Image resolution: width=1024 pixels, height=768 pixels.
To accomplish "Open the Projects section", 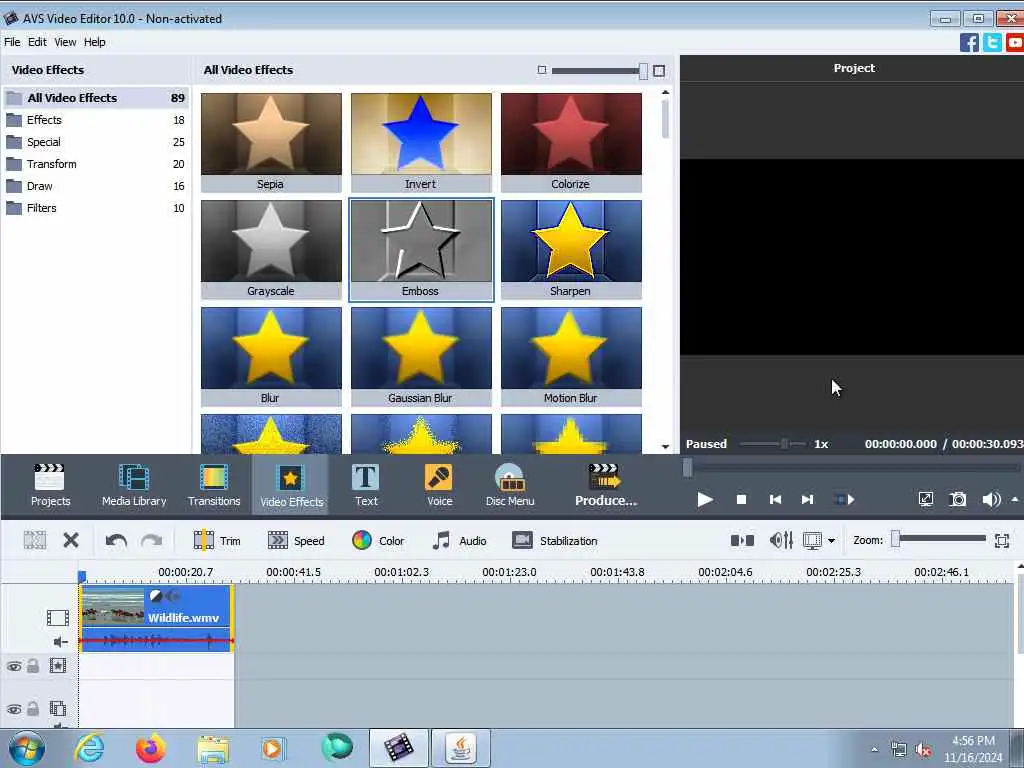I will 50,485.
